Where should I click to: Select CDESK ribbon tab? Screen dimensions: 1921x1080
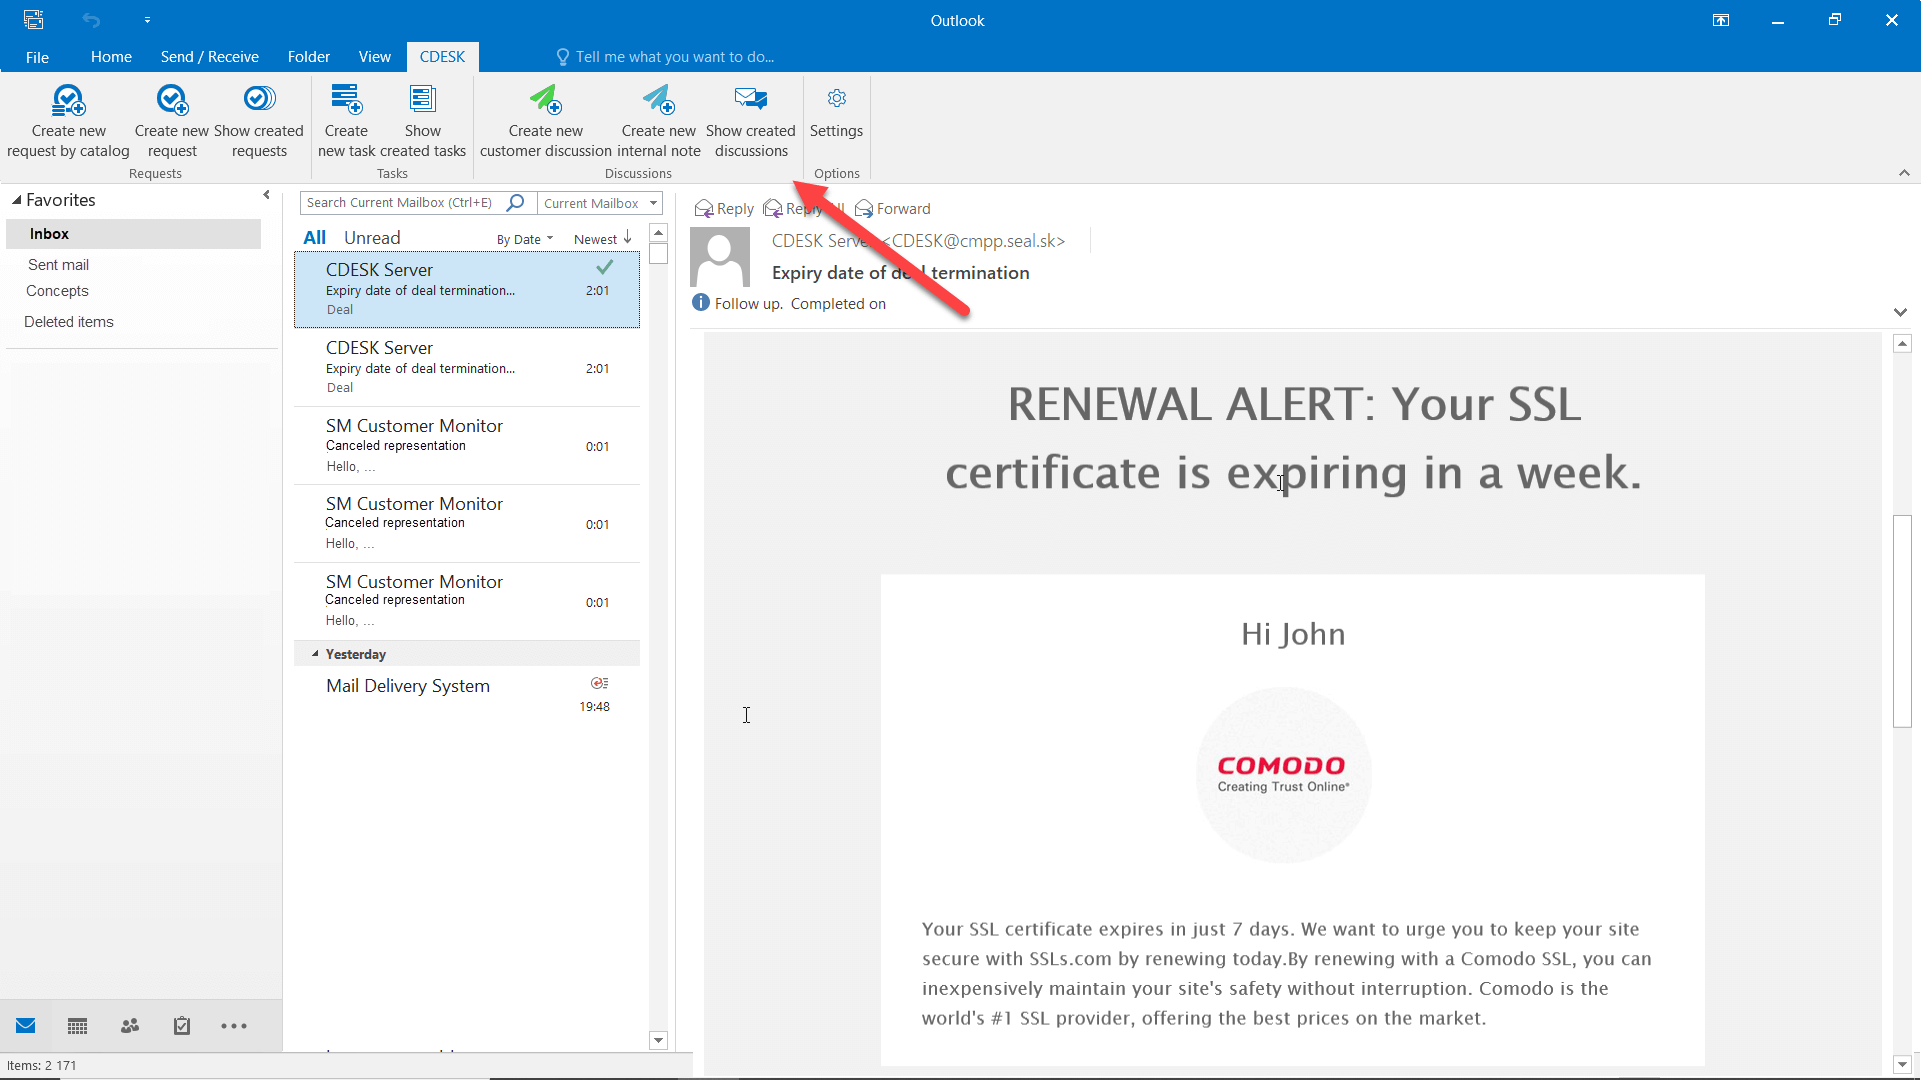coord(442,57)
